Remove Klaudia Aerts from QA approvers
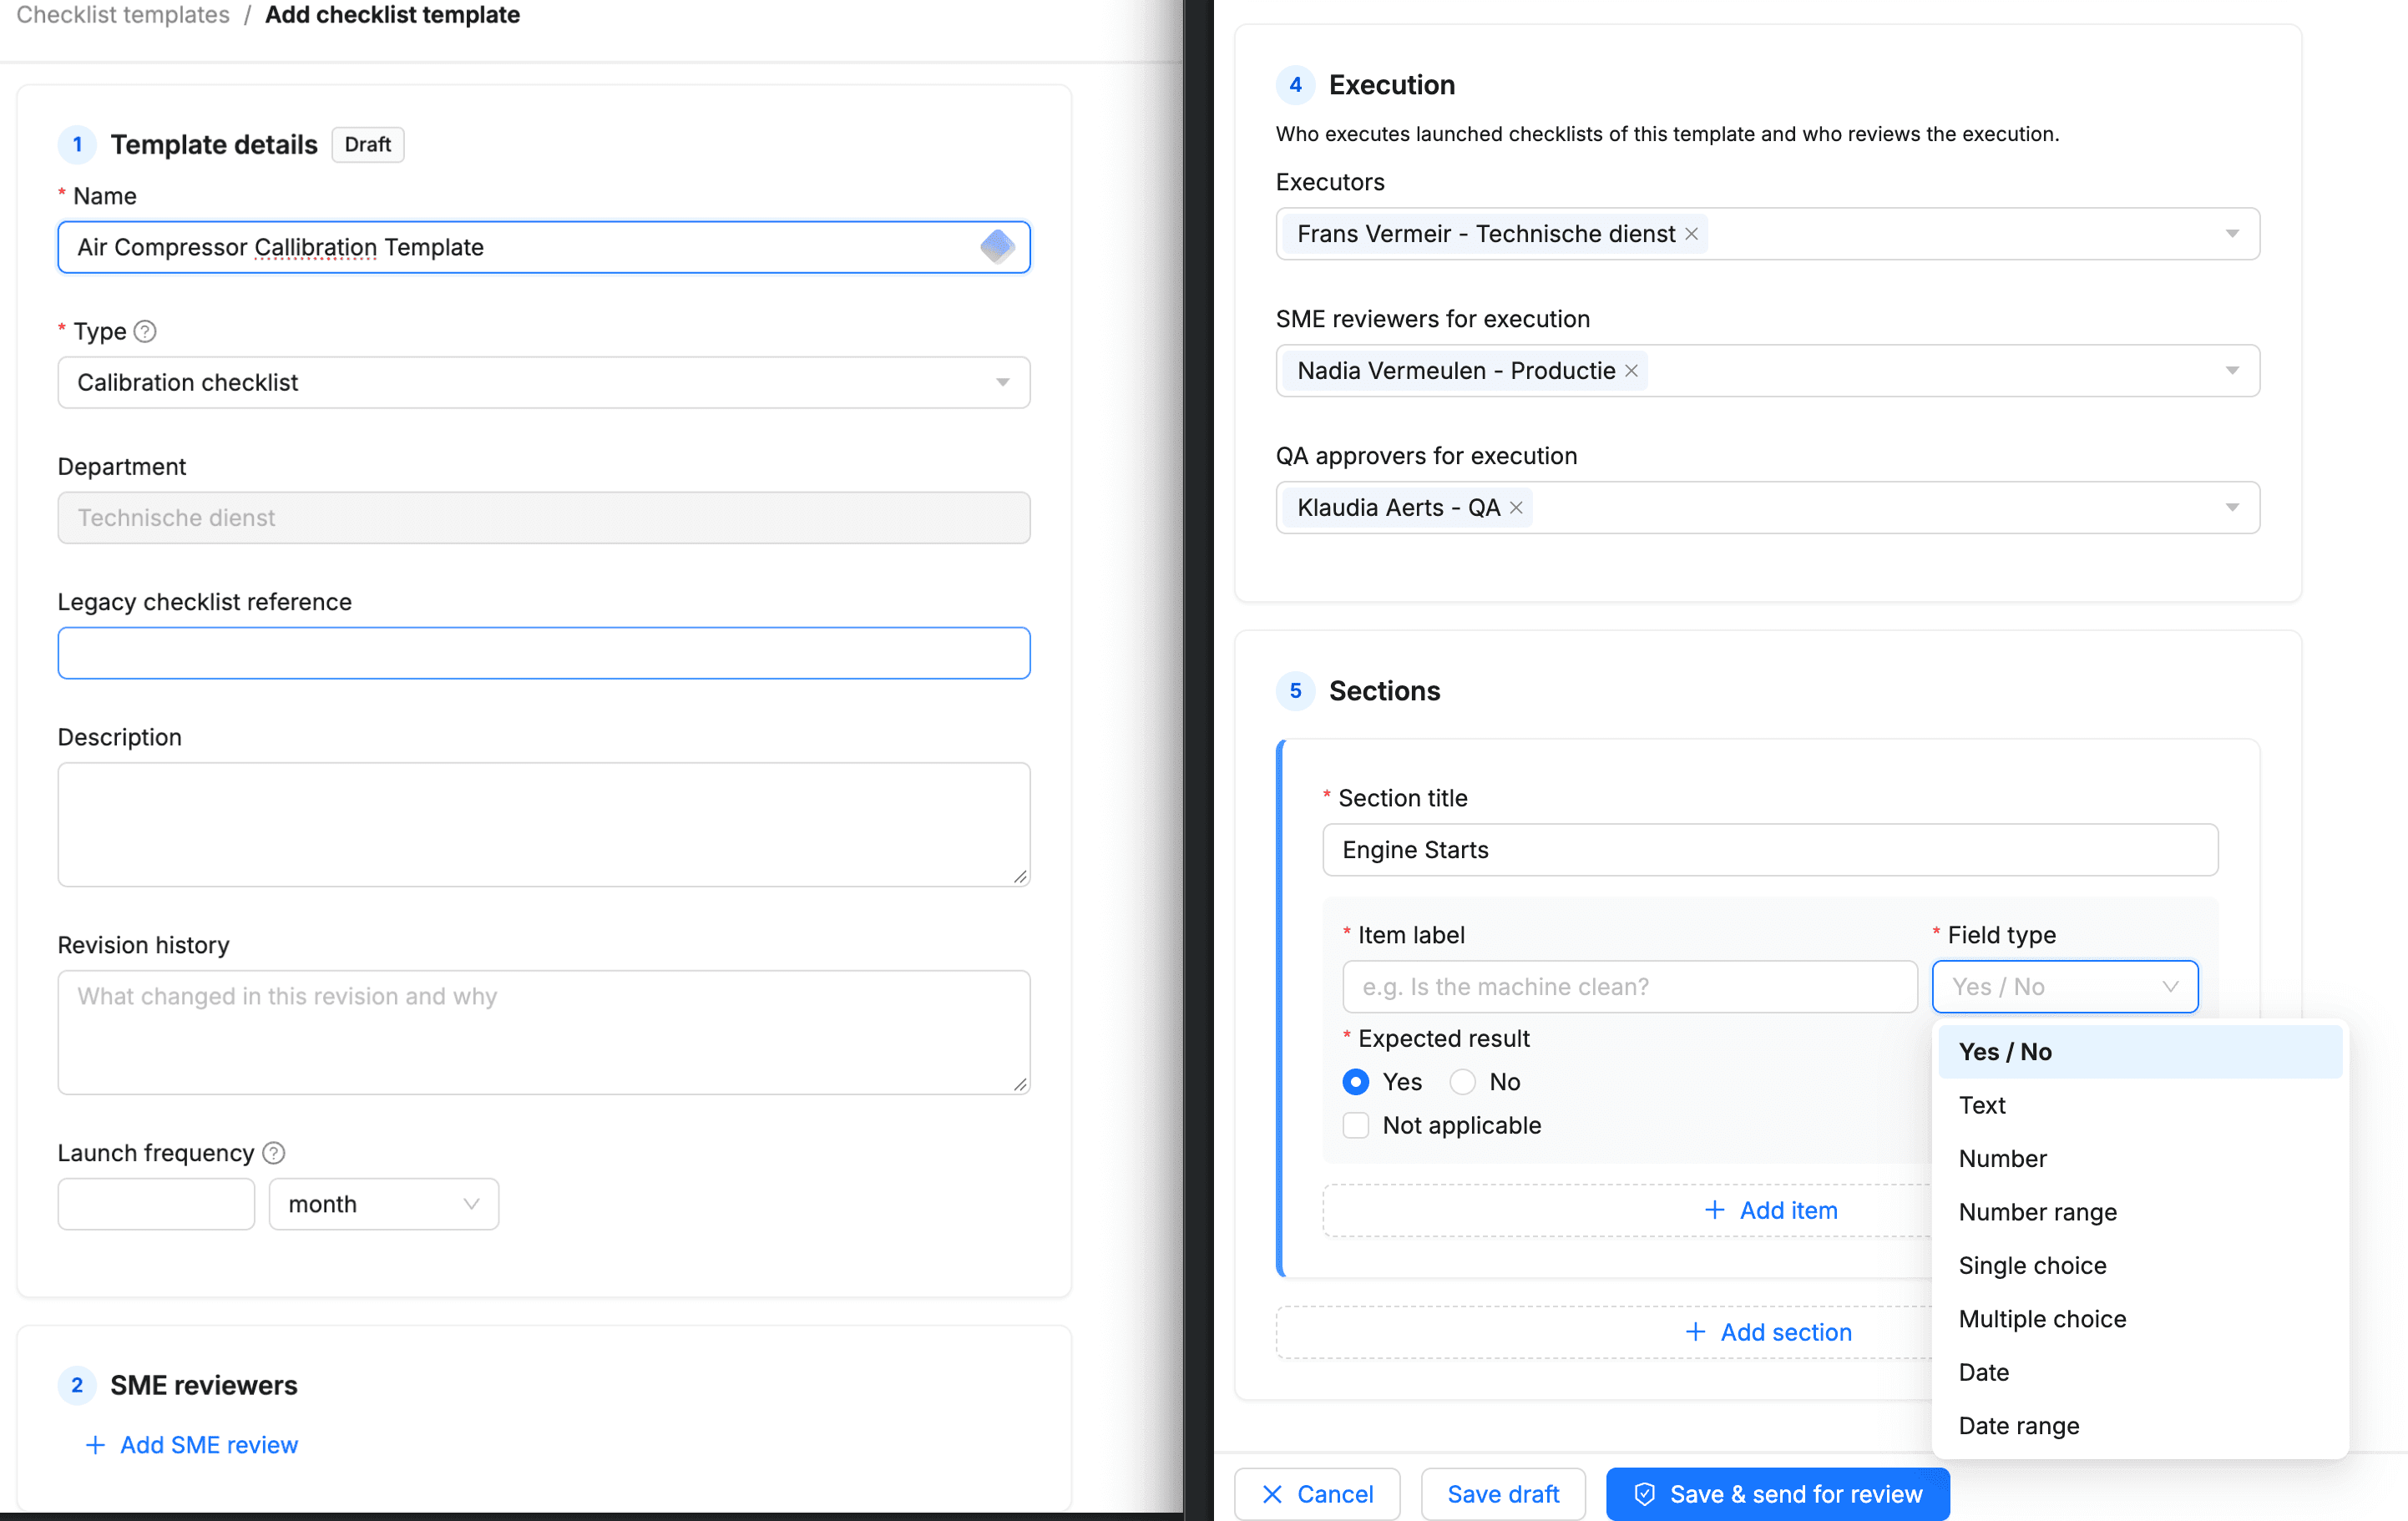This screenshot has width=2408, height=1521. point(1516,508)
